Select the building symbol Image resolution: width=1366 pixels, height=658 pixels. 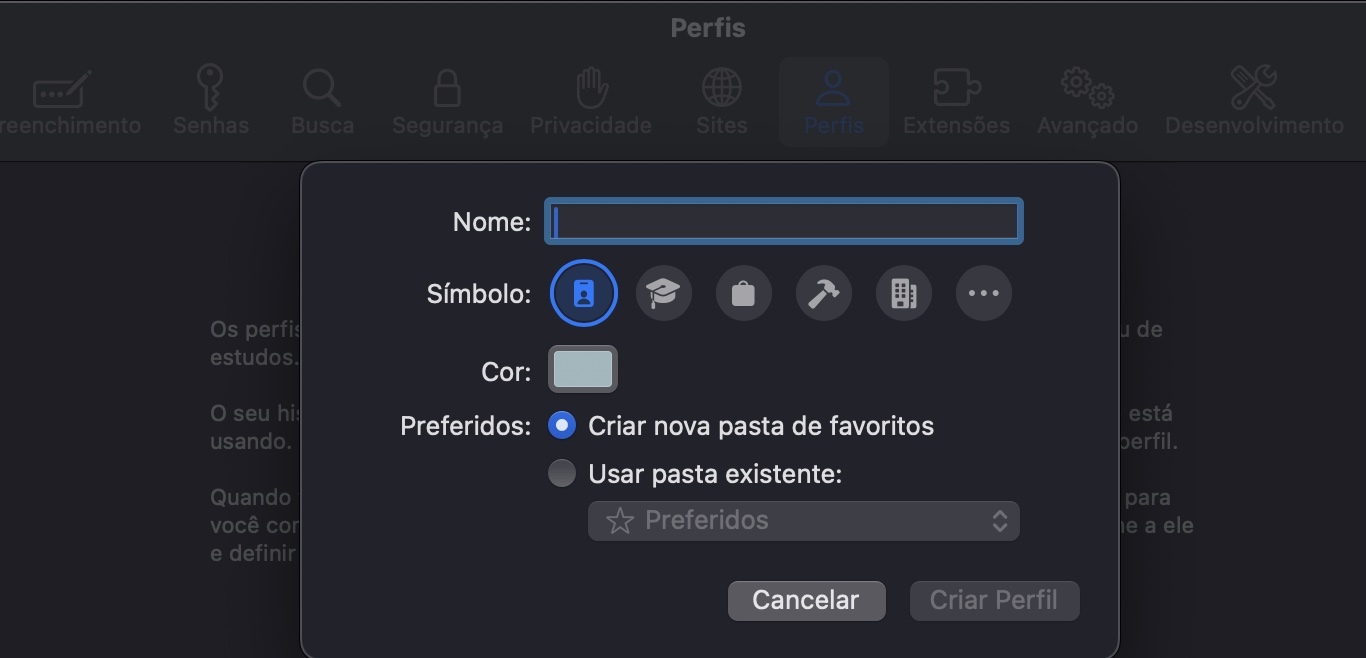(x=903, y=293)
